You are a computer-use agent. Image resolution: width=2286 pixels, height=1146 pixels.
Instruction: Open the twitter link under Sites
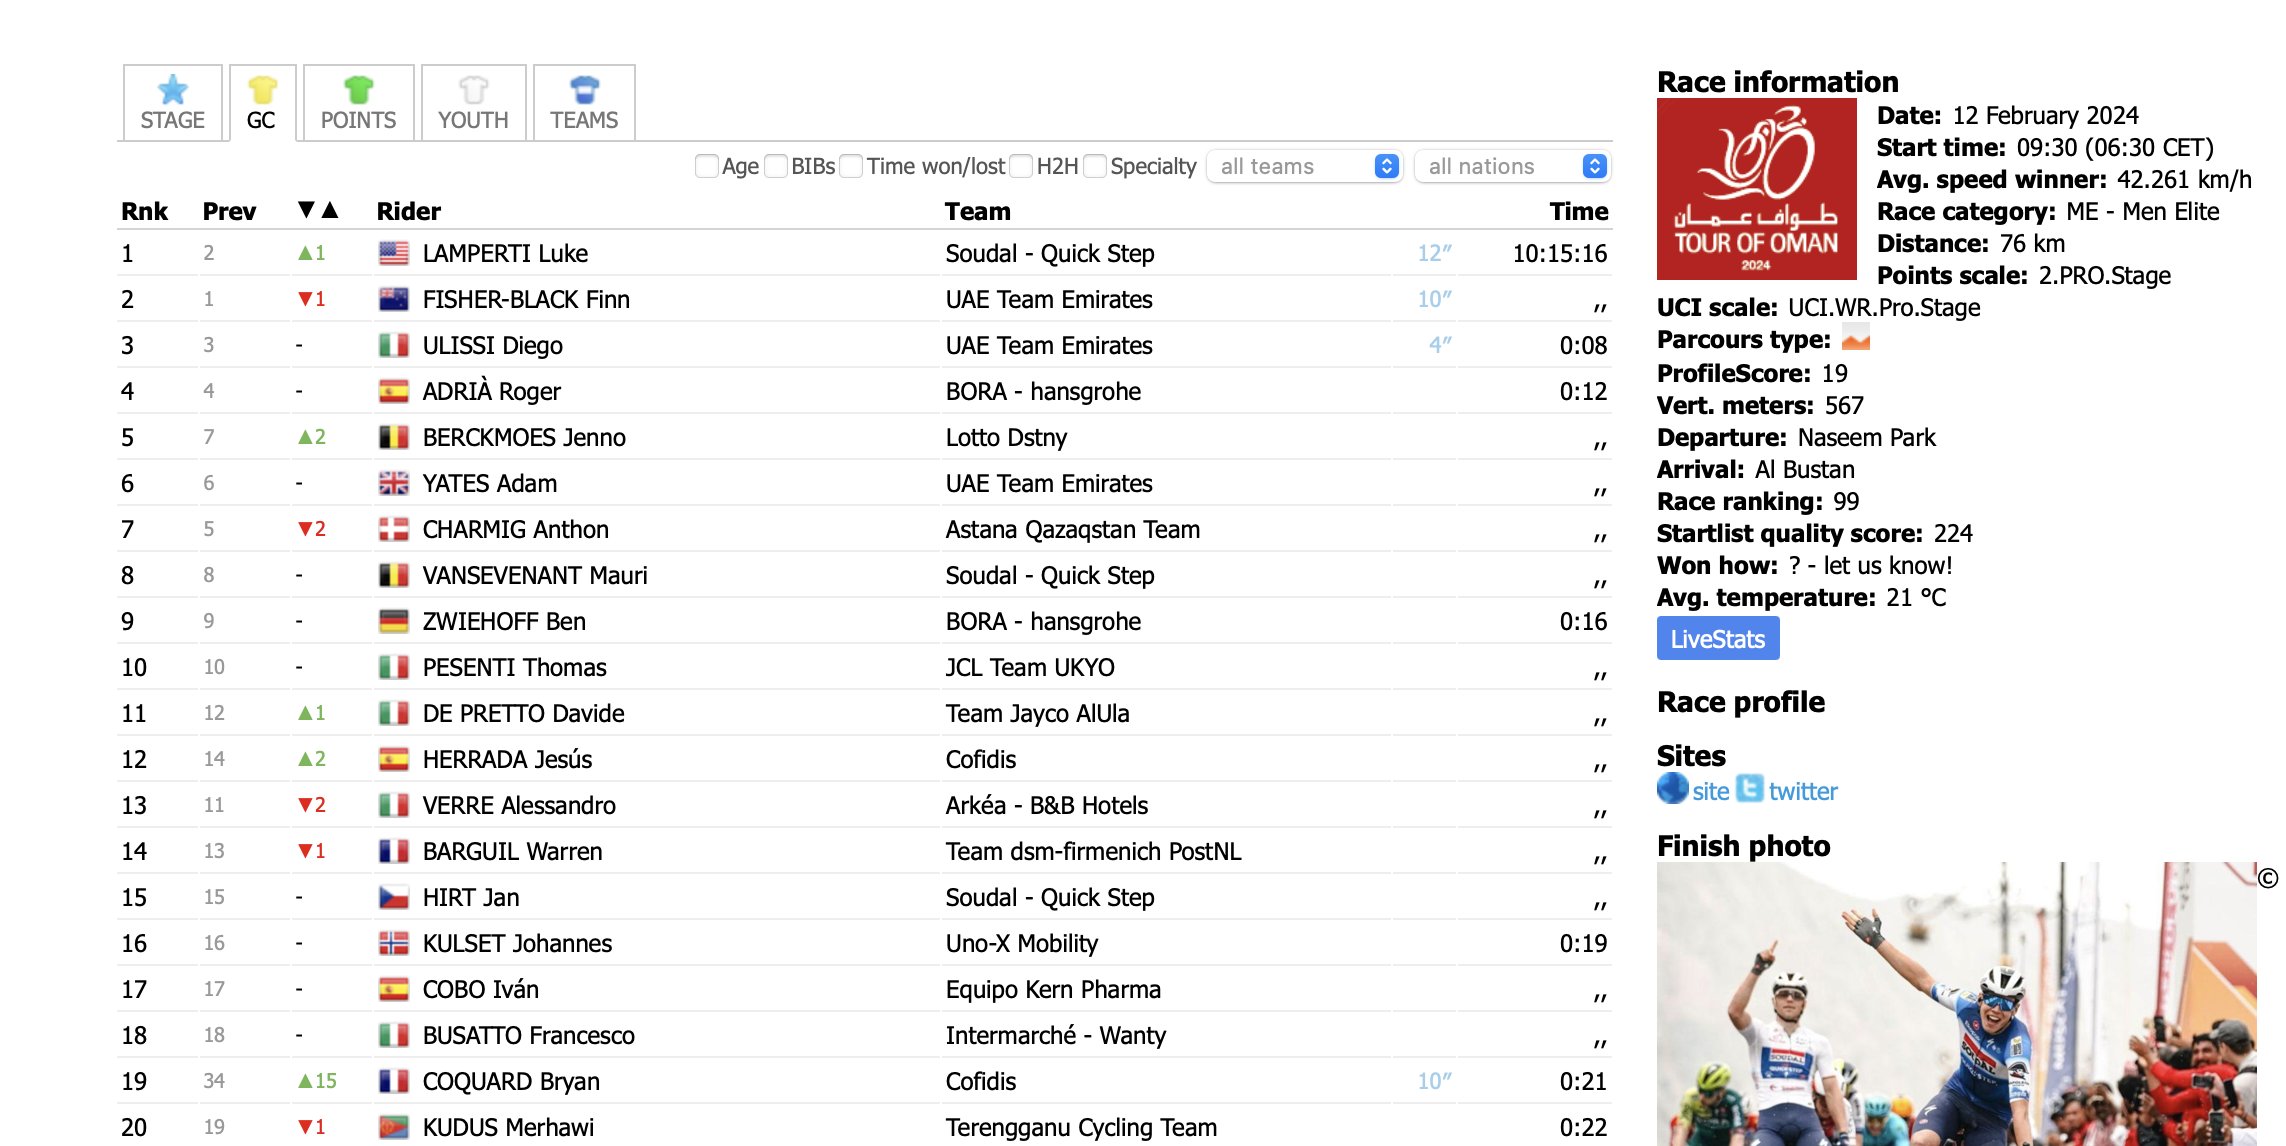coord(1803,791)
